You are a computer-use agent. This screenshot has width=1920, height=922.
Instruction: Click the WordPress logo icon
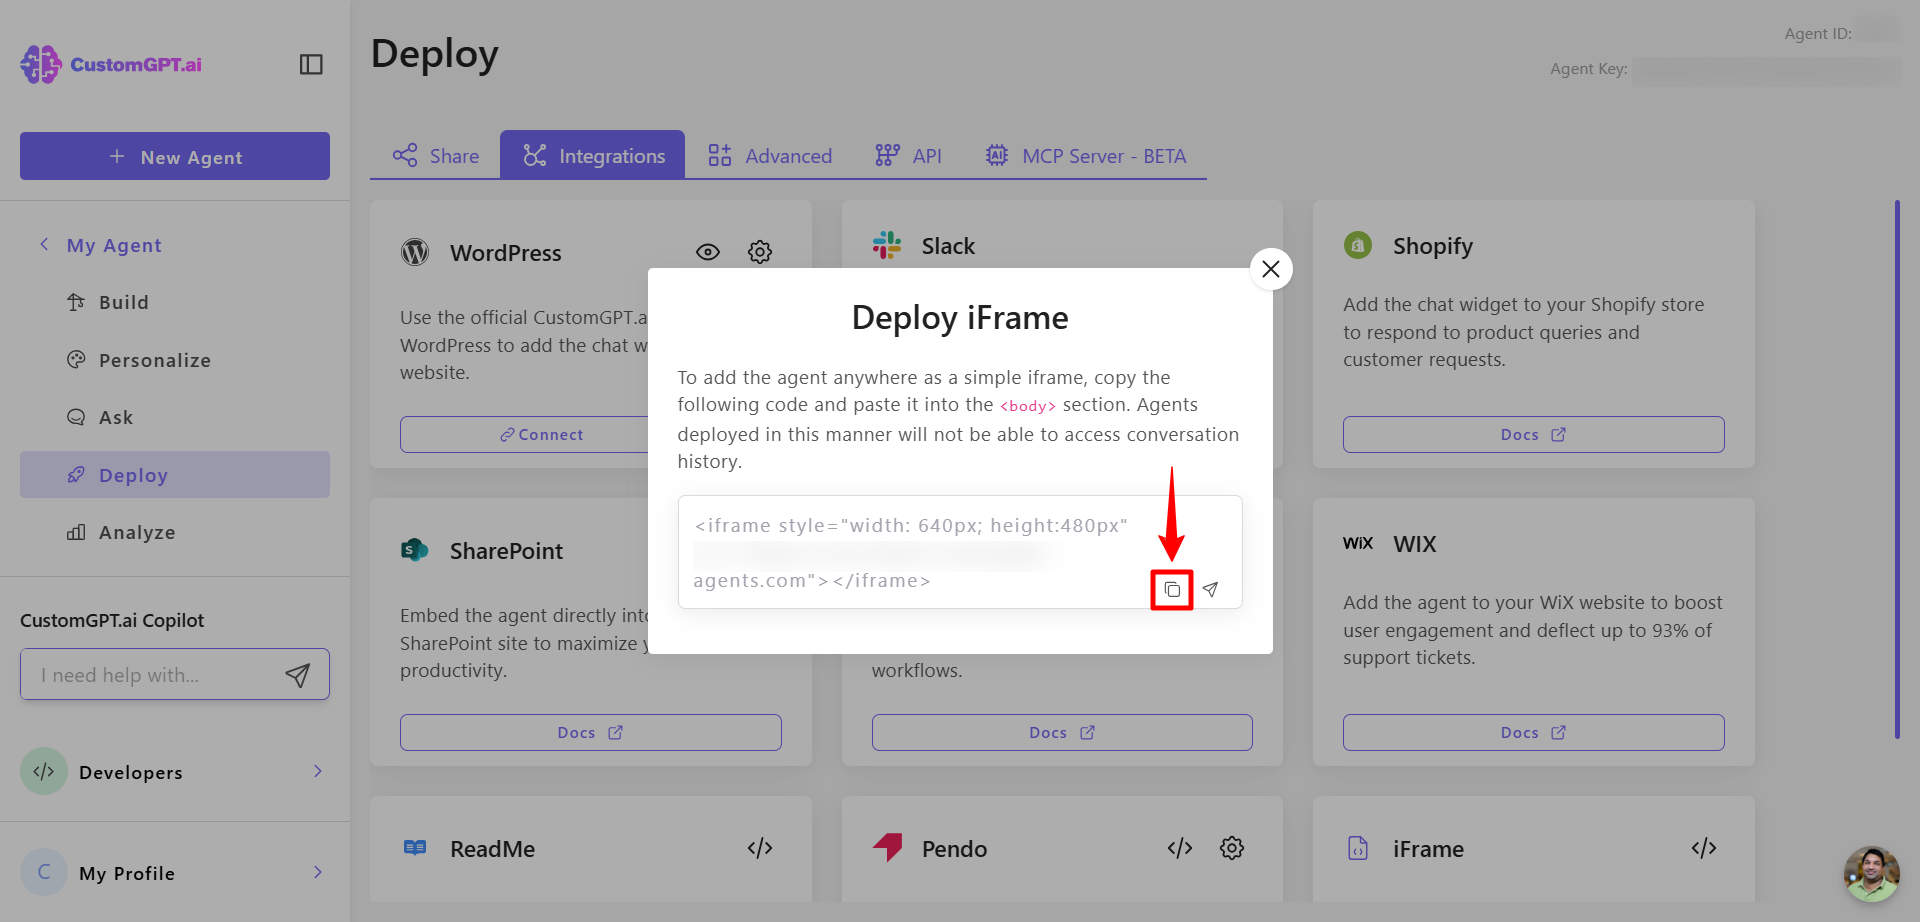415,252
